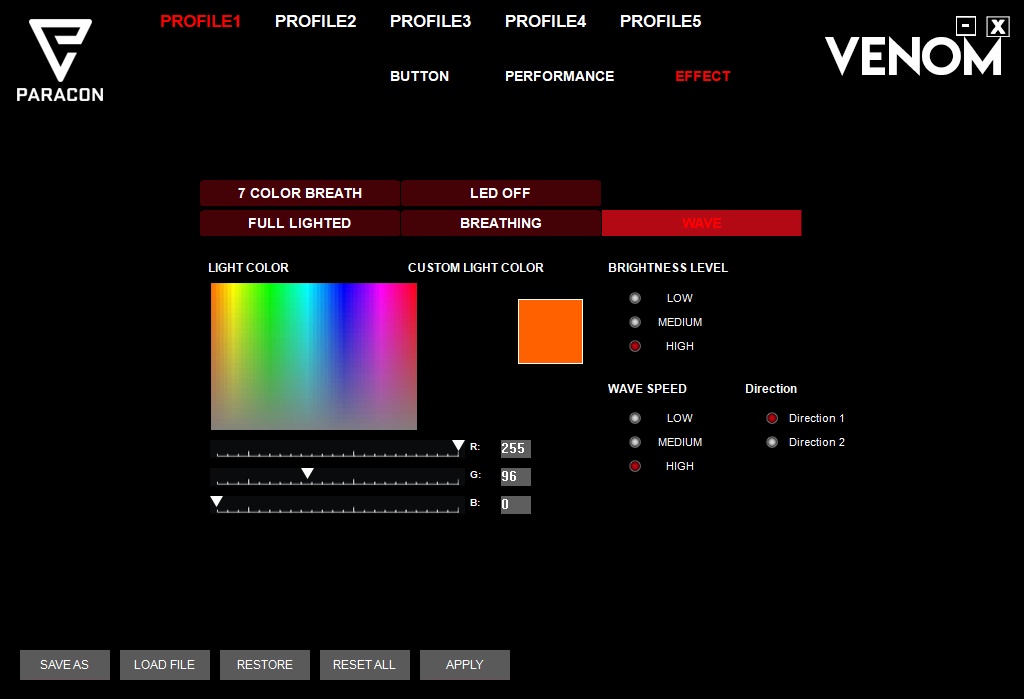This screenshot has width=1024, height=699.
Task: Set brightness level to LOW
Action: click(x=635, y=298)
